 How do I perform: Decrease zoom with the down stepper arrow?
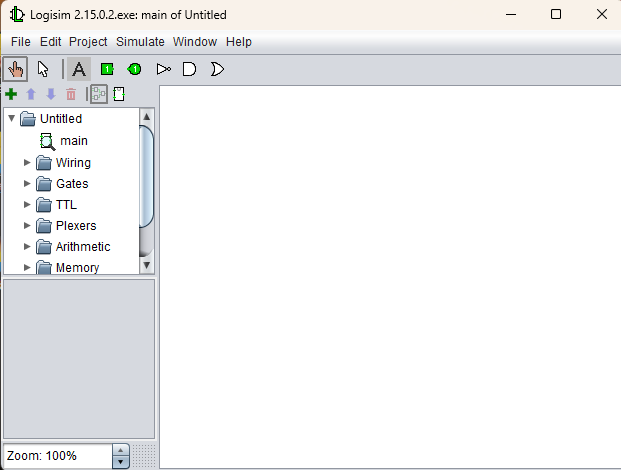[120, 462]
